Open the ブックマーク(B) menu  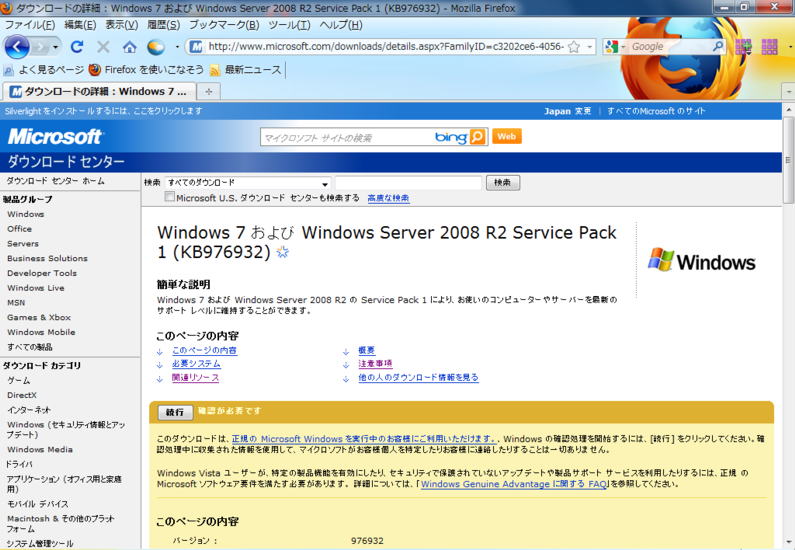(x=224, y=25)
